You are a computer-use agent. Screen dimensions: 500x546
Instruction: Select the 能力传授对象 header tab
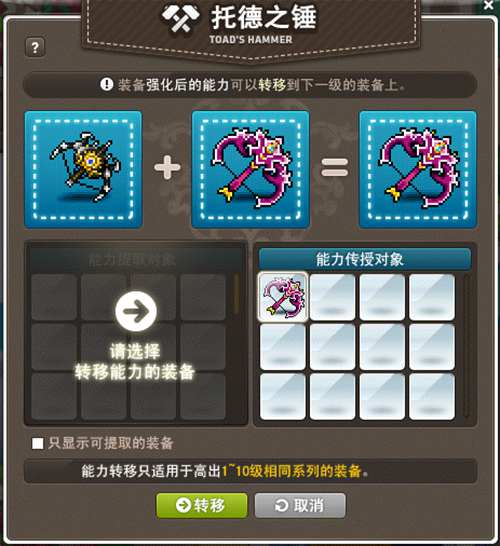click(365, 259)
